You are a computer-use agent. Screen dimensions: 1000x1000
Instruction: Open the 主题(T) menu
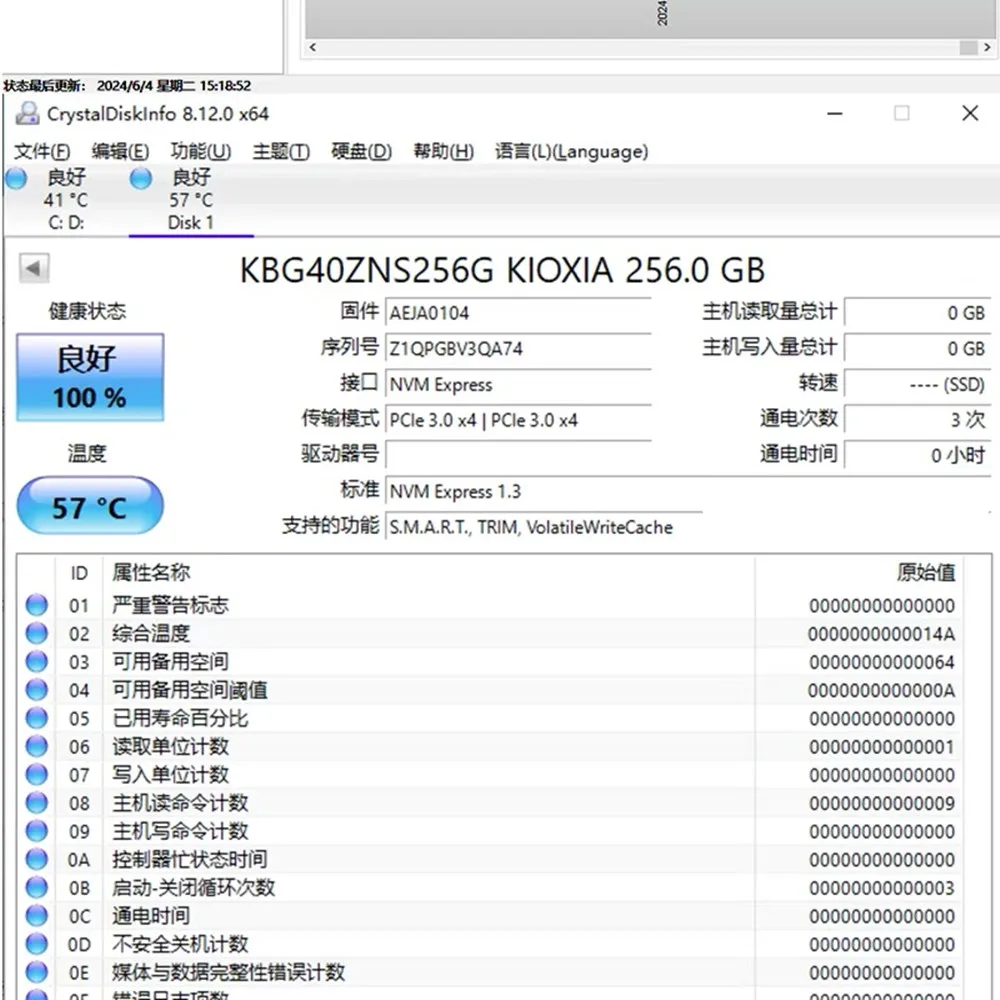[x=280, y=152]
